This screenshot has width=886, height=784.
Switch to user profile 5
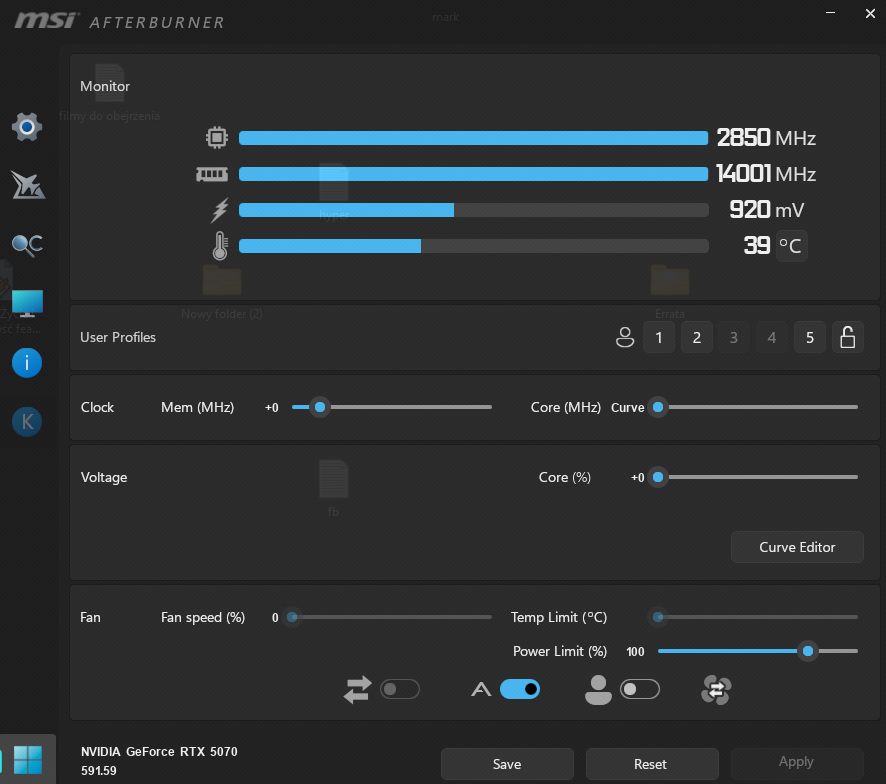(809, 337)
